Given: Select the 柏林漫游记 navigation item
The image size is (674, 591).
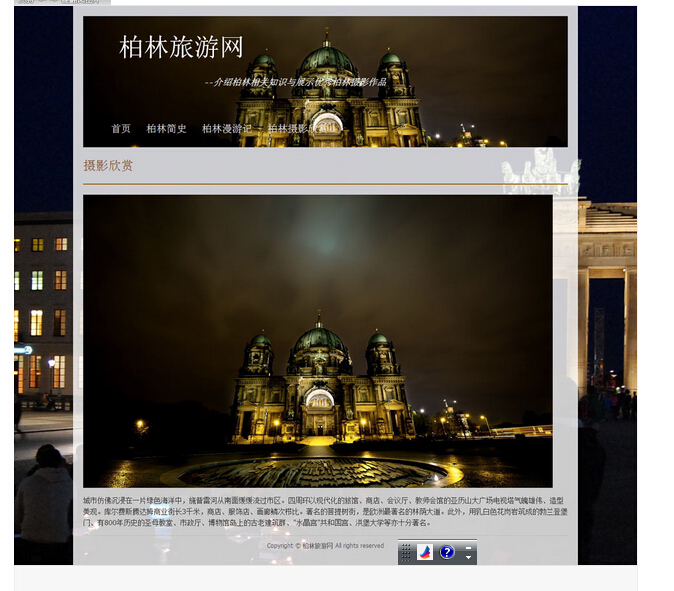Looking at the screenshot, I should pyautogui.click(x=227, y=129).
